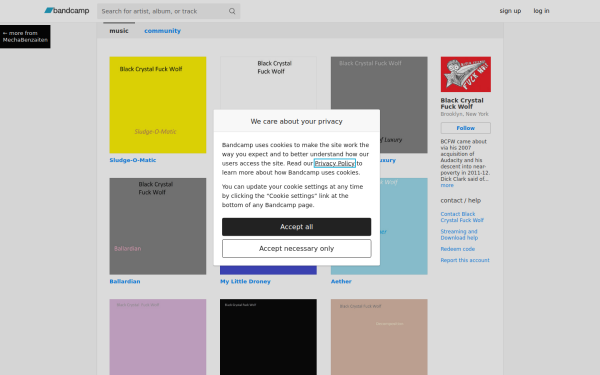600x375 pixels.
Task: Open the black album cover in bottom row
Action: pos(268,337)
